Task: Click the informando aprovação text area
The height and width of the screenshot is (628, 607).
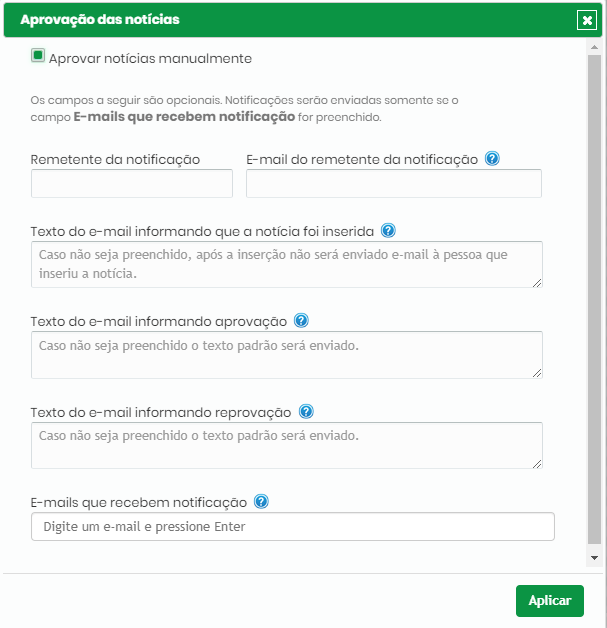Action: point(287,355)
